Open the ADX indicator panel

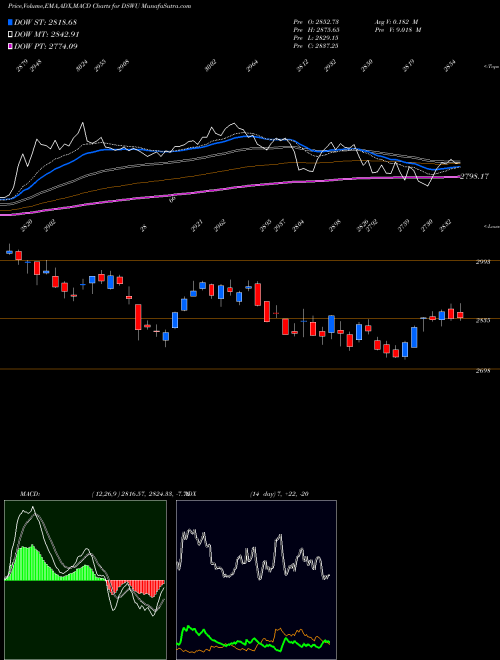pyautogui.click(x=256, y=580)
